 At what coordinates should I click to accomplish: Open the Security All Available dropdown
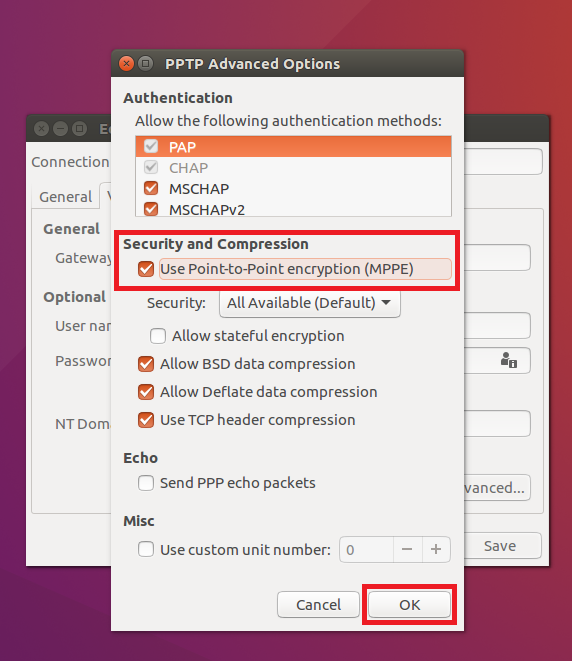309,303
